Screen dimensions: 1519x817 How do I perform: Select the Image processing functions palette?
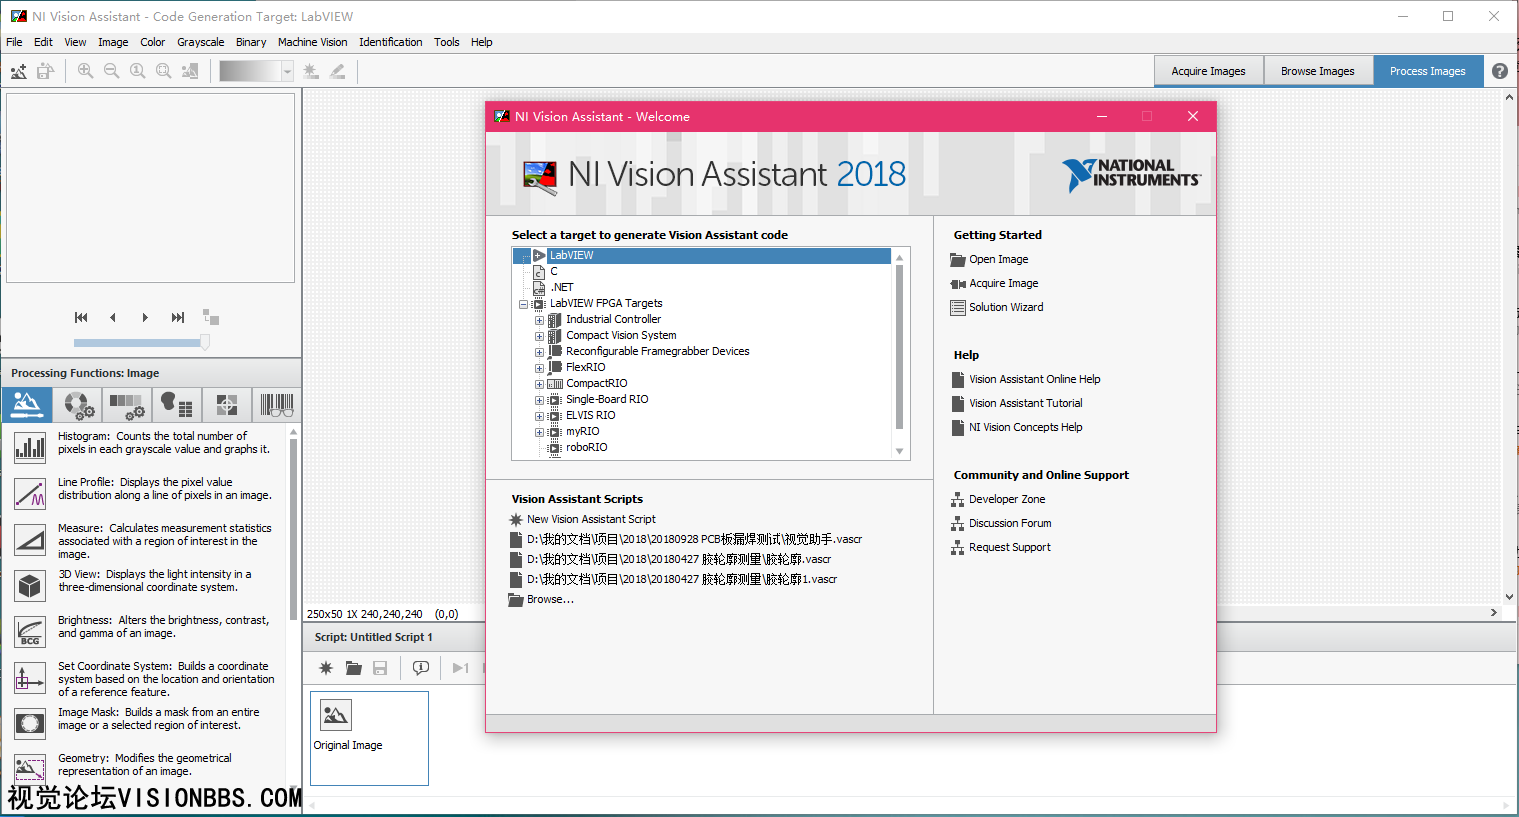[x=27, y=405]
